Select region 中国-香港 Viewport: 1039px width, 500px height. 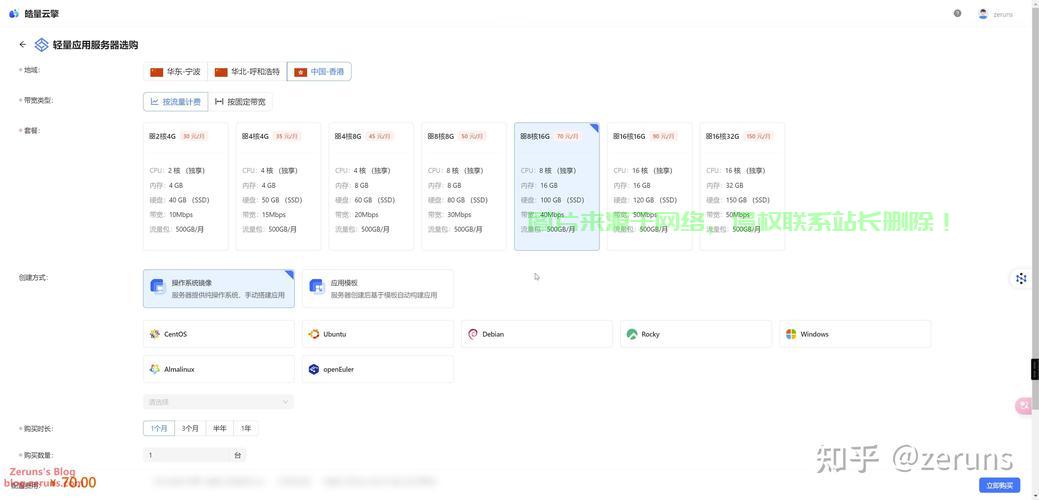tap(319, 72)
